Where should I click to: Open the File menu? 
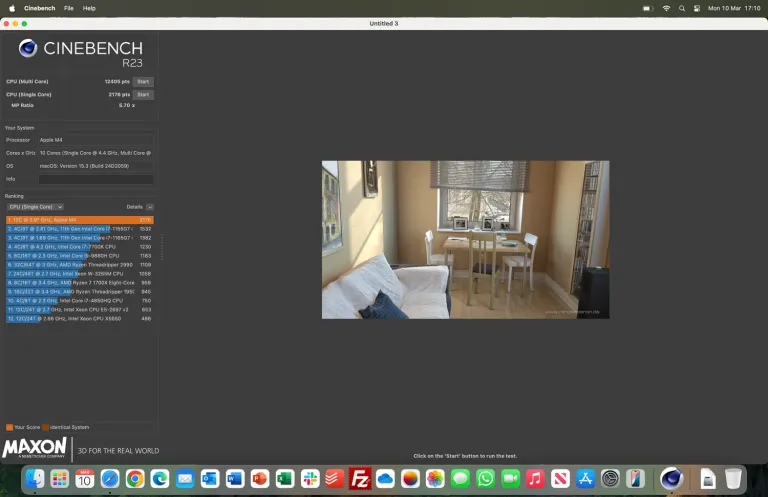point(69,7)
